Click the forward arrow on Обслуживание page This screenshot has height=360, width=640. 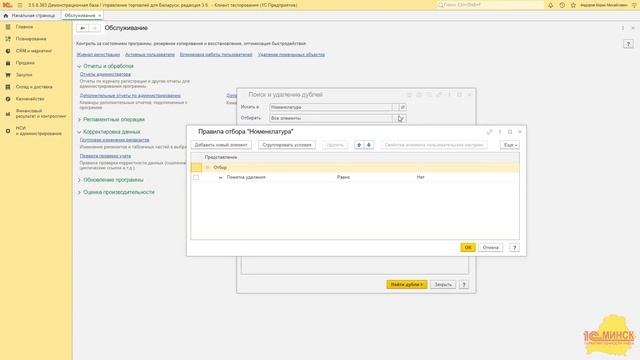[94, 28]
